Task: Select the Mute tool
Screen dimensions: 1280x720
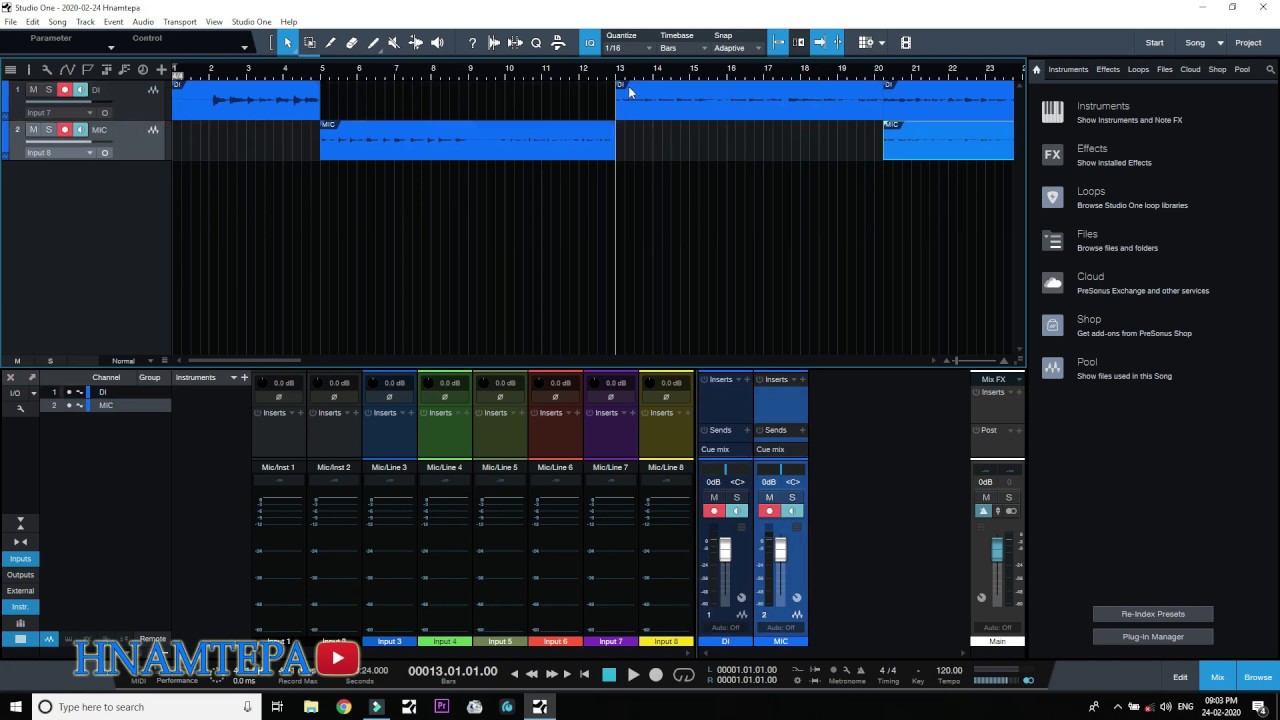Action: [x=393, y=43]
